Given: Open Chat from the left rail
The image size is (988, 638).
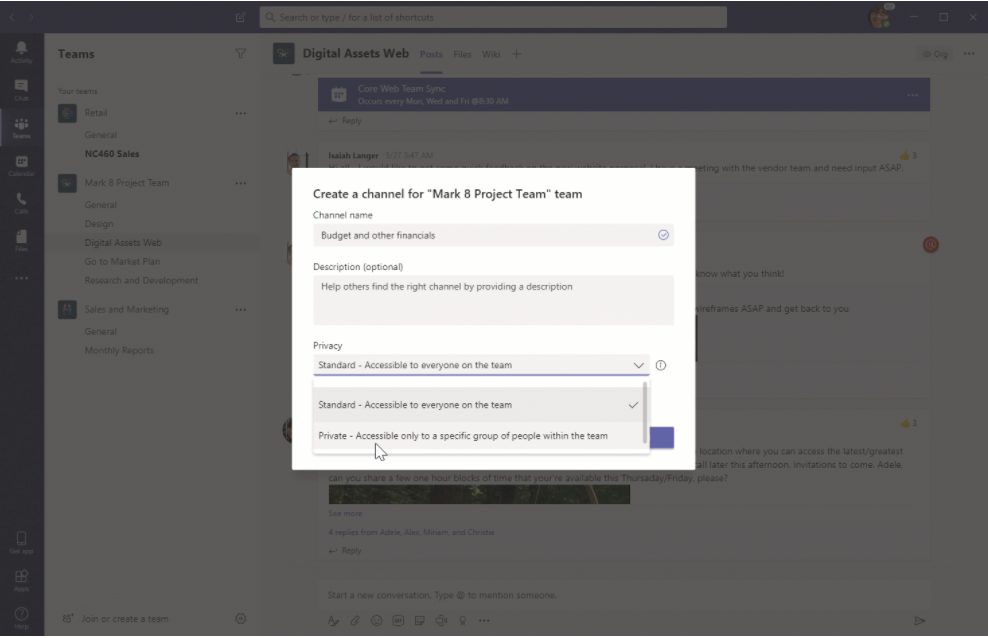Looking at the screenshot, I should [x=21, y=89].
